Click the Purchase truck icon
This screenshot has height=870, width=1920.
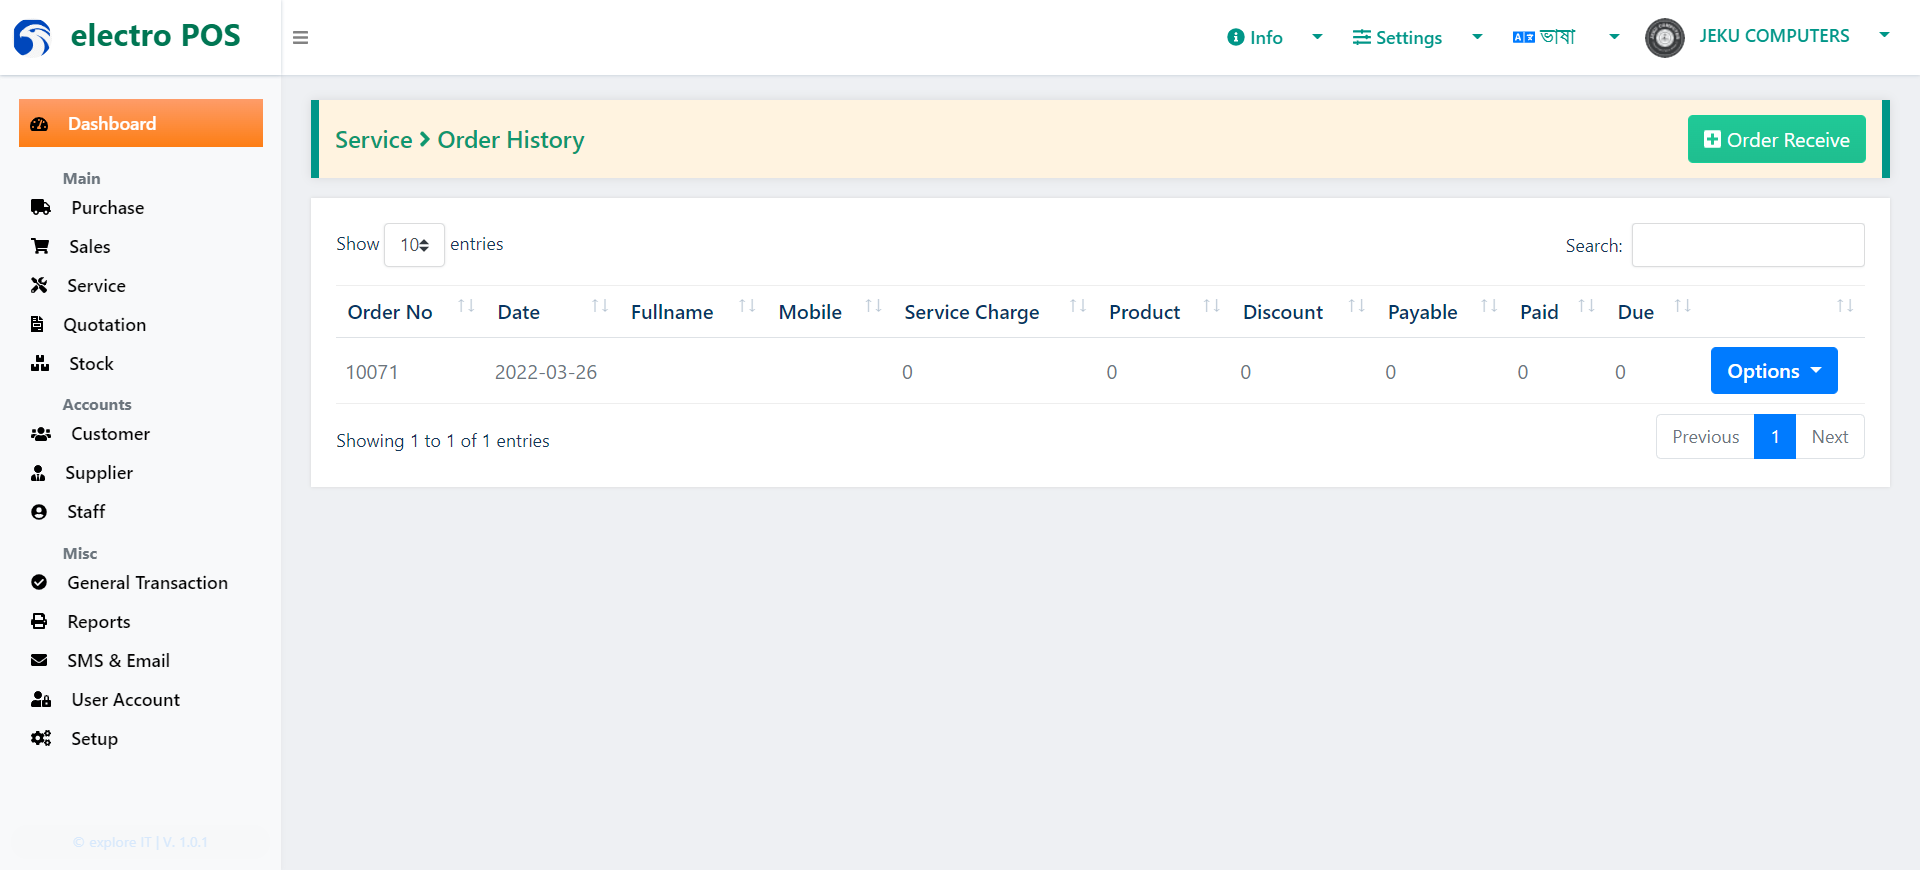[41, 208]
